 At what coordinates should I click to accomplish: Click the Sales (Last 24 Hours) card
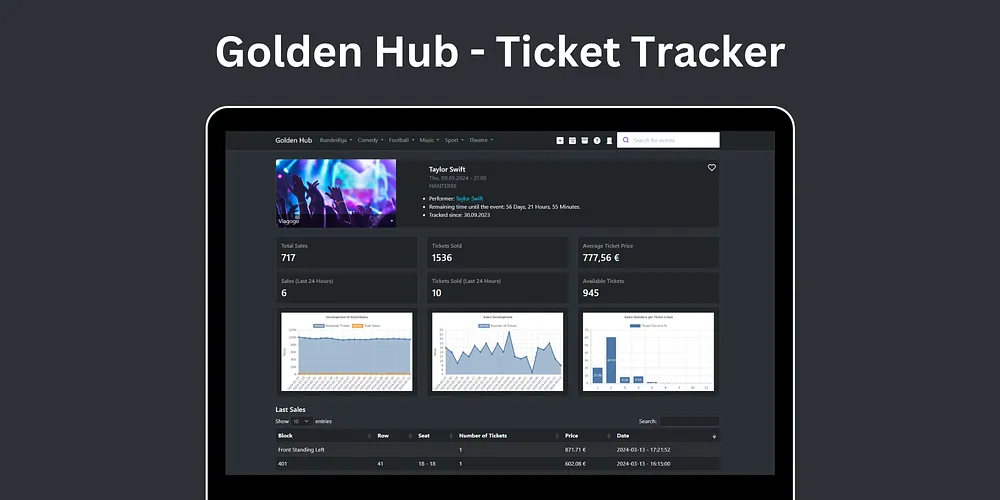[x=347, y=288]
